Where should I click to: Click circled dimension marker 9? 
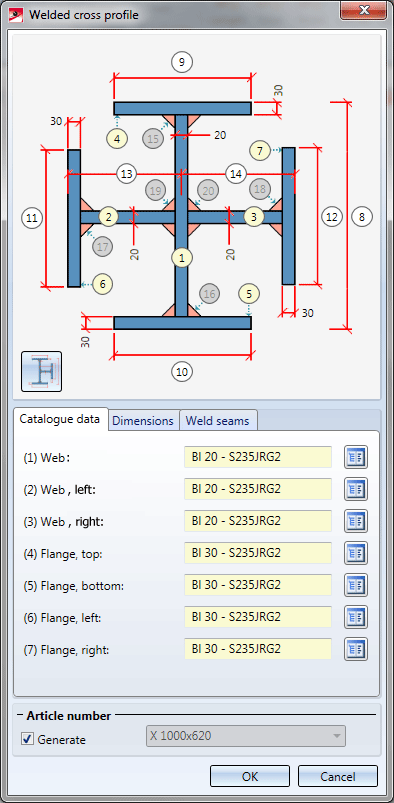pyautogui.click(x=182, y=62)
